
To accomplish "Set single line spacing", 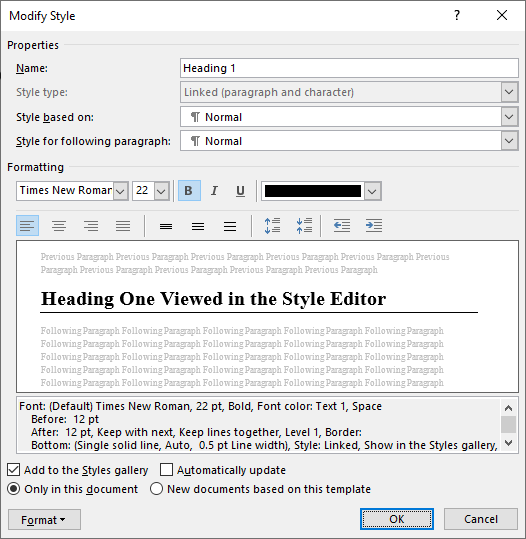I will (166, 226).
